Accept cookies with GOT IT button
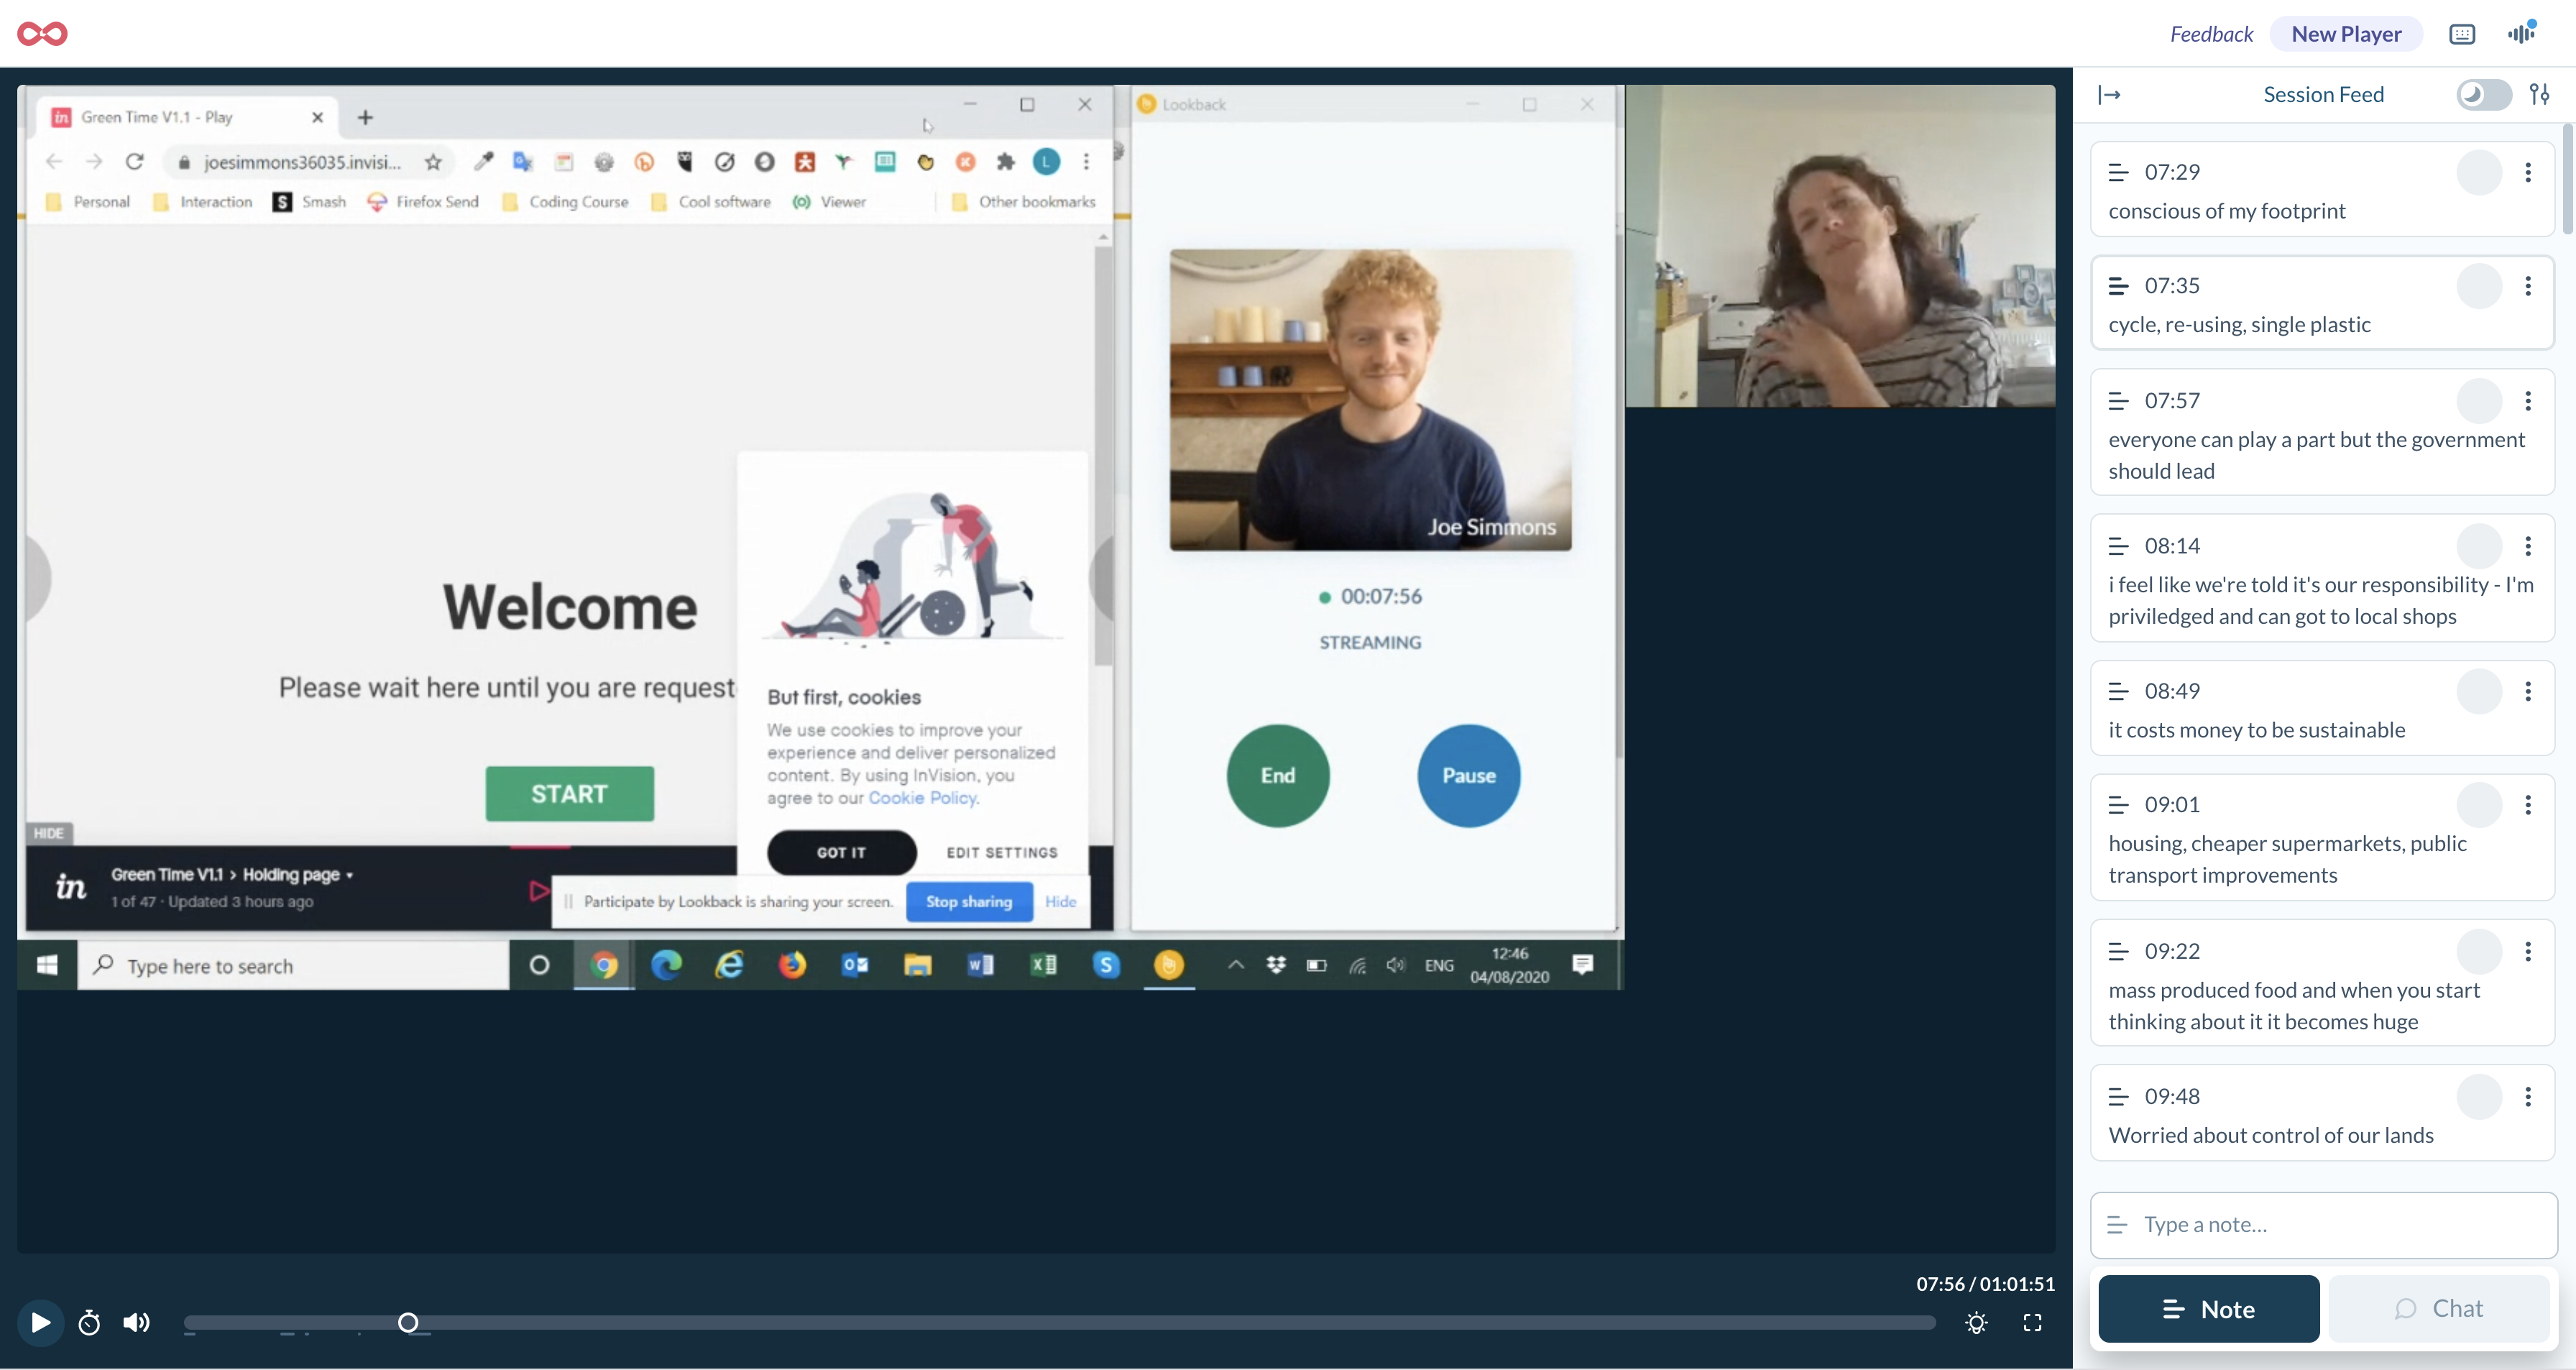Image resolution: width=2576 pixels, height=1370 pixels. [841, 853]
